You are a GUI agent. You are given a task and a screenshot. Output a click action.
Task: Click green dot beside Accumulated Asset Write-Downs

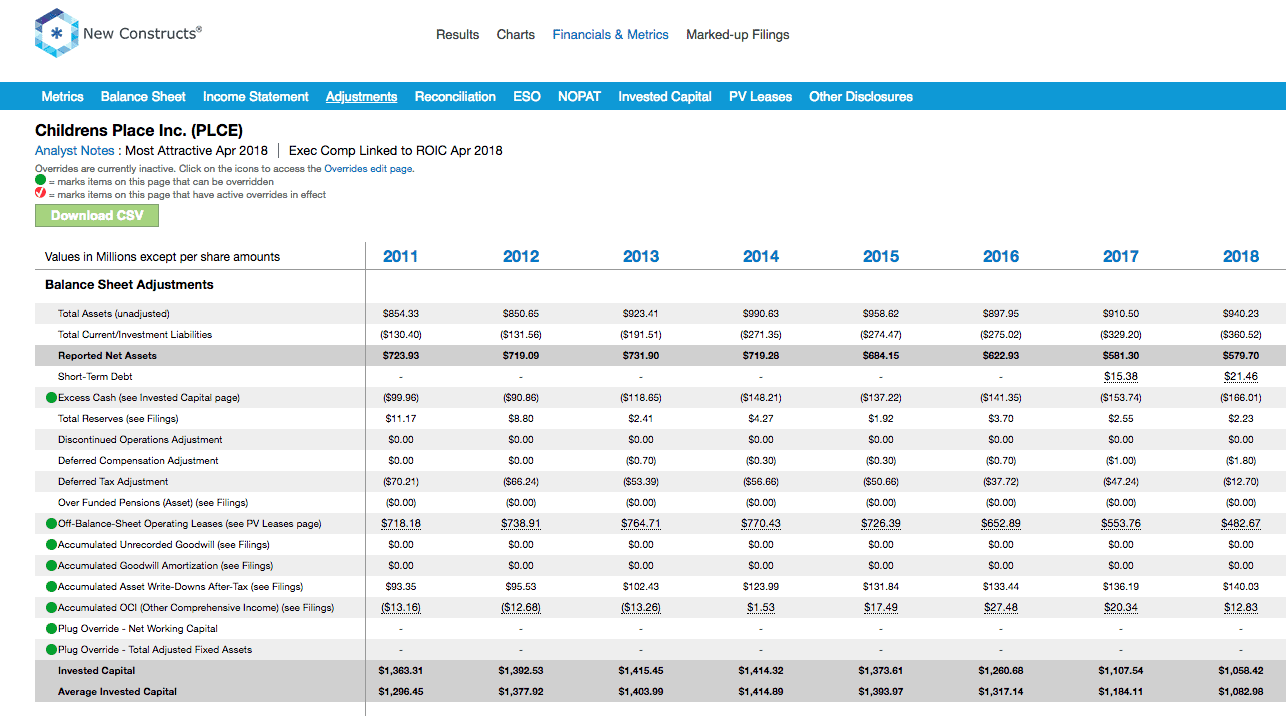coord(51,587)
